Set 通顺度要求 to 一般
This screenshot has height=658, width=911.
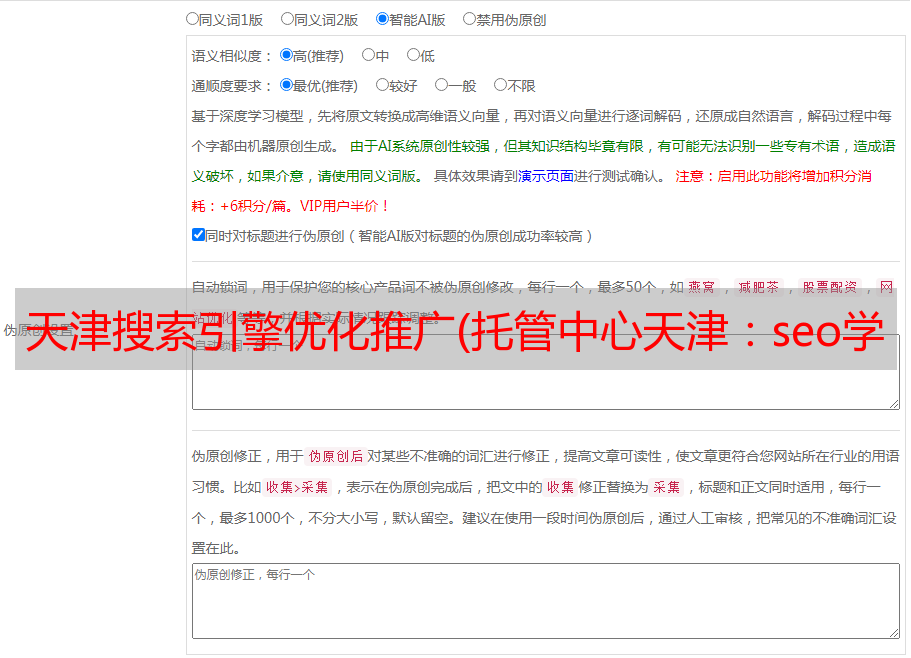442,85
